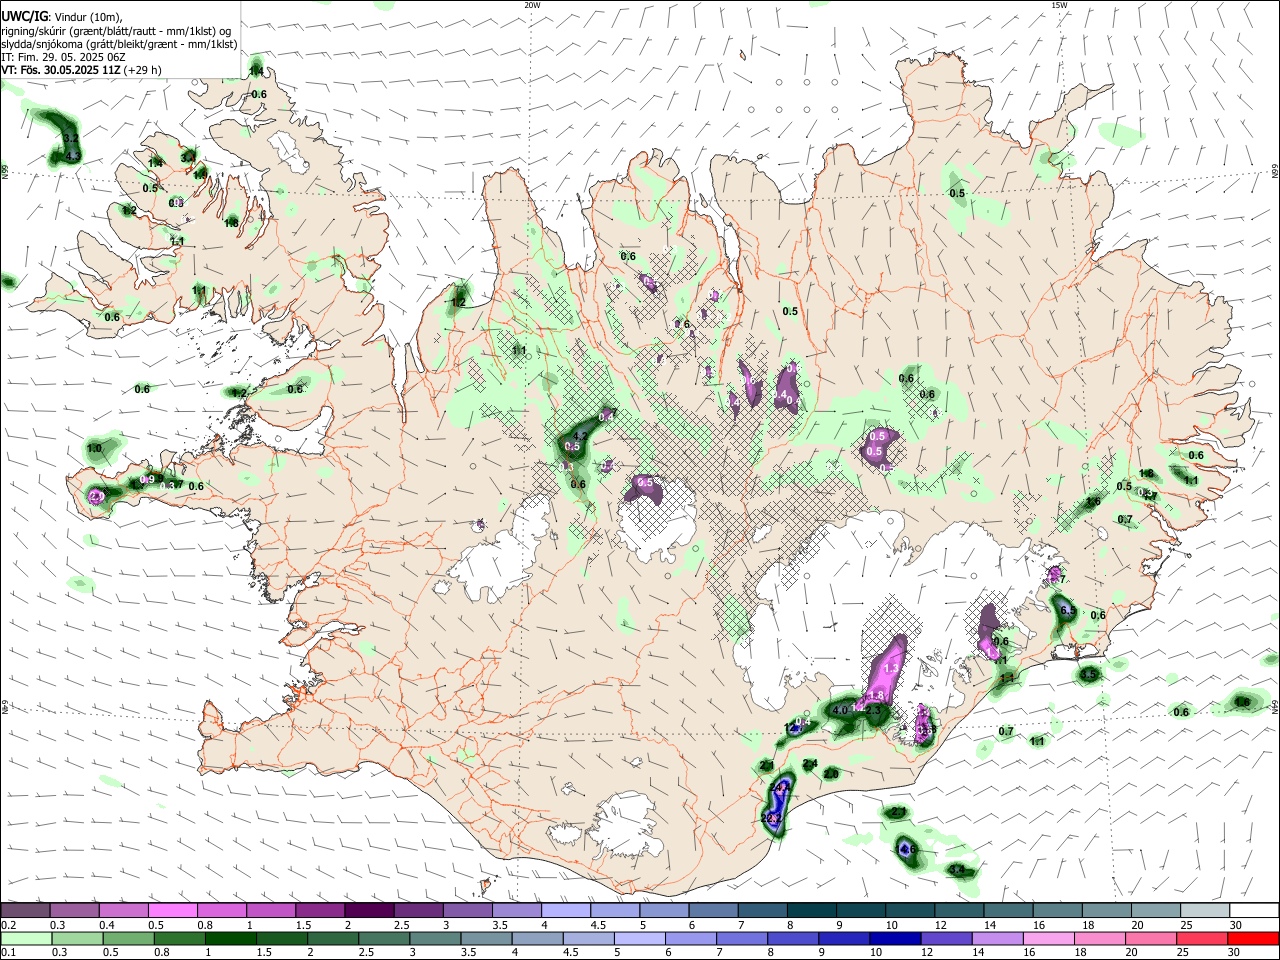The width and height of the screenshot is (1280, 960).
Task: Click the "2.0" value at Snæfellsnes peninsula tip
Action: (97, 496)
